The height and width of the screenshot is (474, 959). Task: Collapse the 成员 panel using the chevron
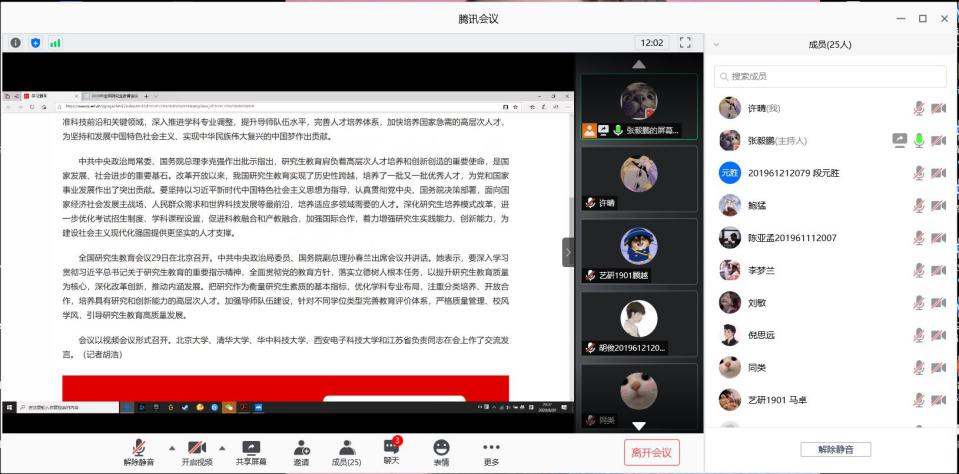click(x=717, y=45)
